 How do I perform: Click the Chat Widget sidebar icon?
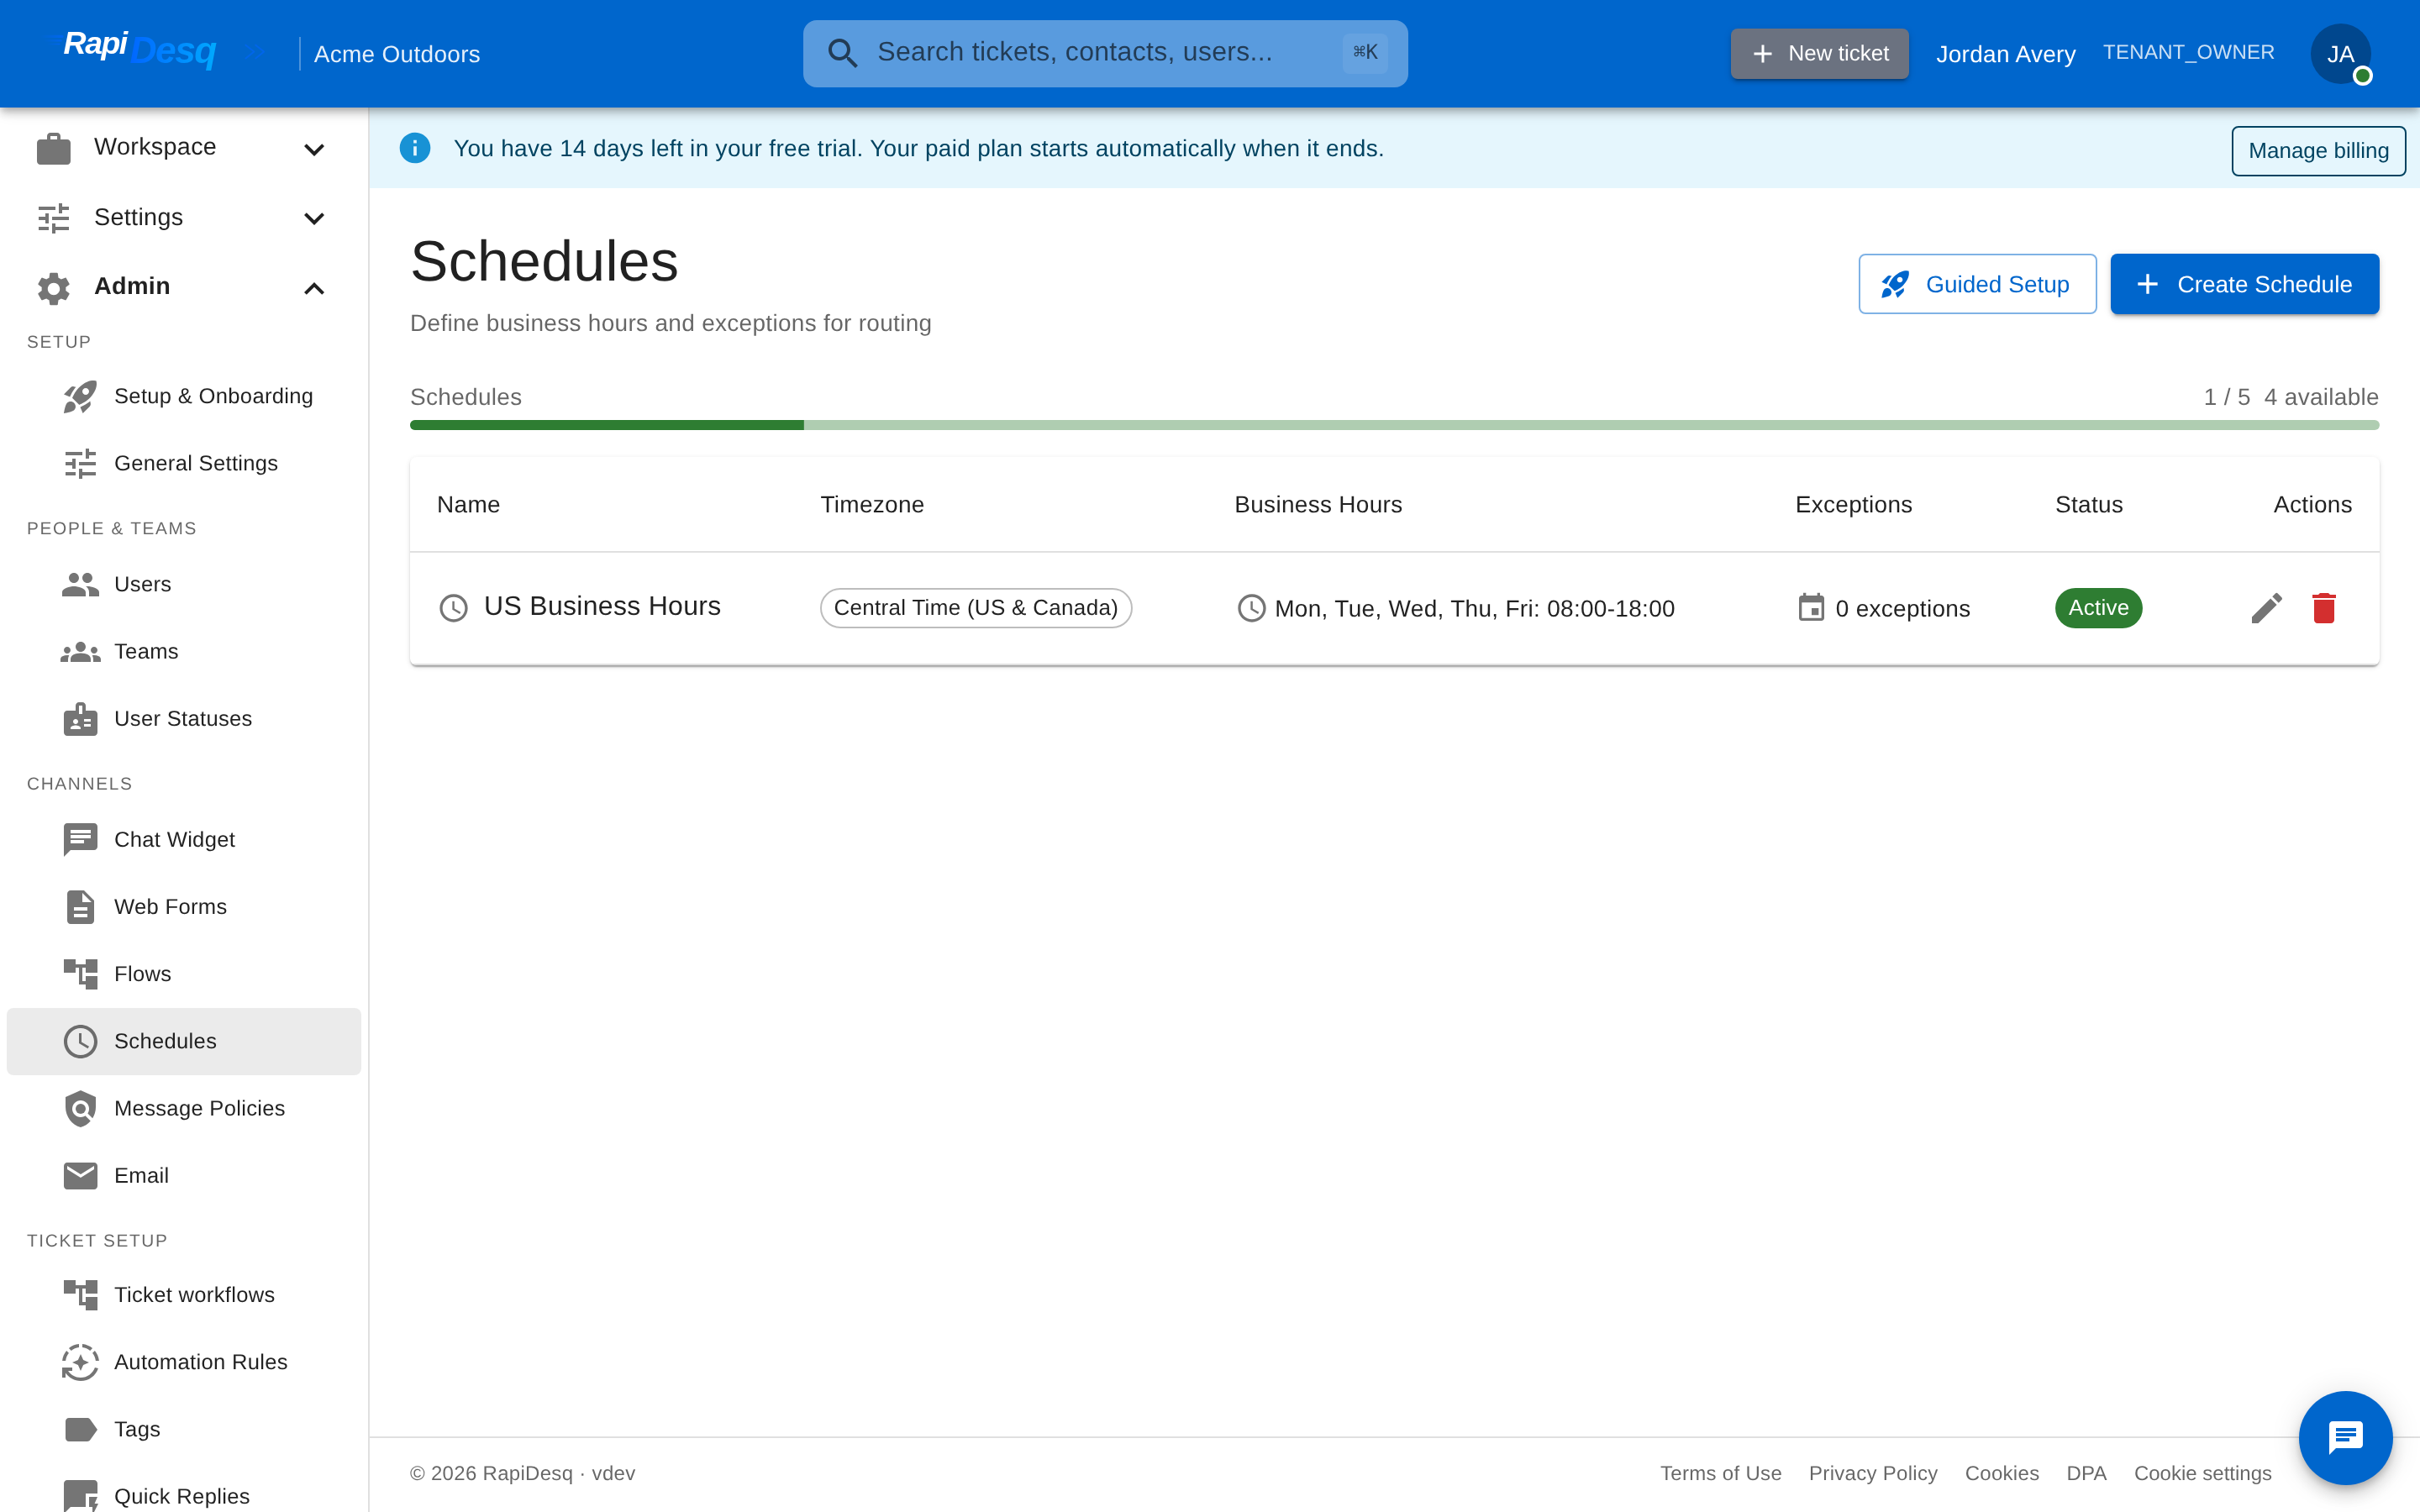coord(80,840)
